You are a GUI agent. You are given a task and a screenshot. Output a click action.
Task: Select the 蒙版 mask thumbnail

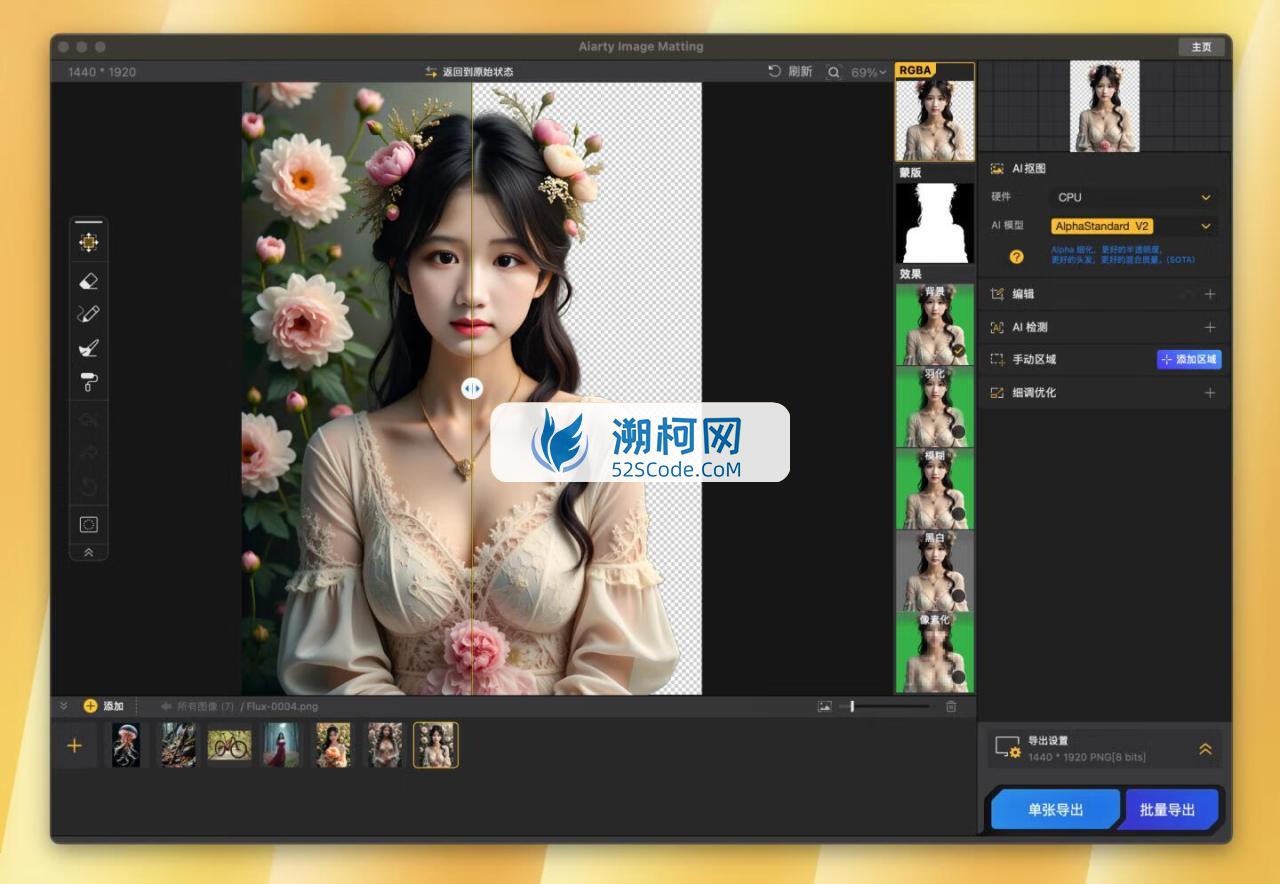click(x=934, y=223)
